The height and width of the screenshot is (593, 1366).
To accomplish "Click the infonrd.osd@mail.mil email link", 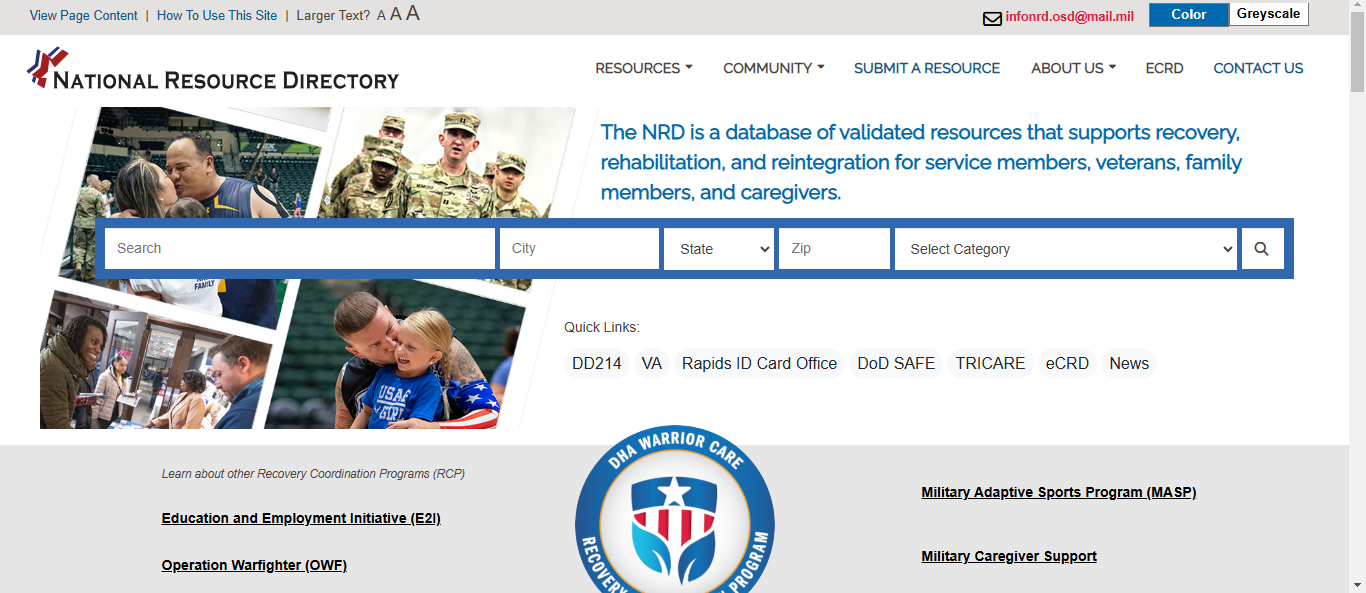I will pyautogui.click(x=1070, y=17).
